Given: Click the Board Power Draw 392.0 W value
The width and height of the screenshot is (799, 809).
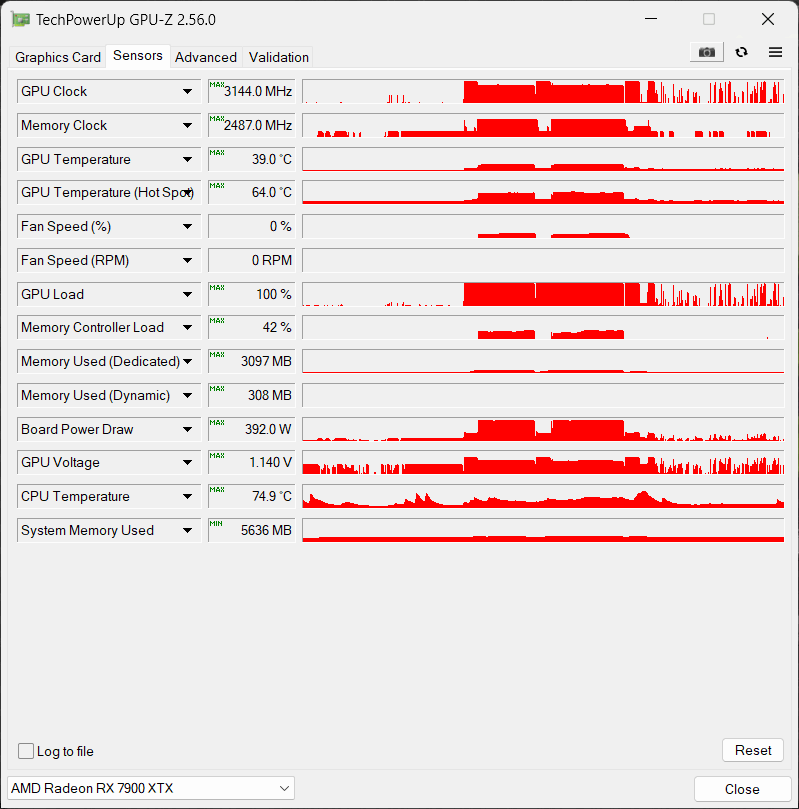Looking at the screenshot, I should (x=252, y=430).
